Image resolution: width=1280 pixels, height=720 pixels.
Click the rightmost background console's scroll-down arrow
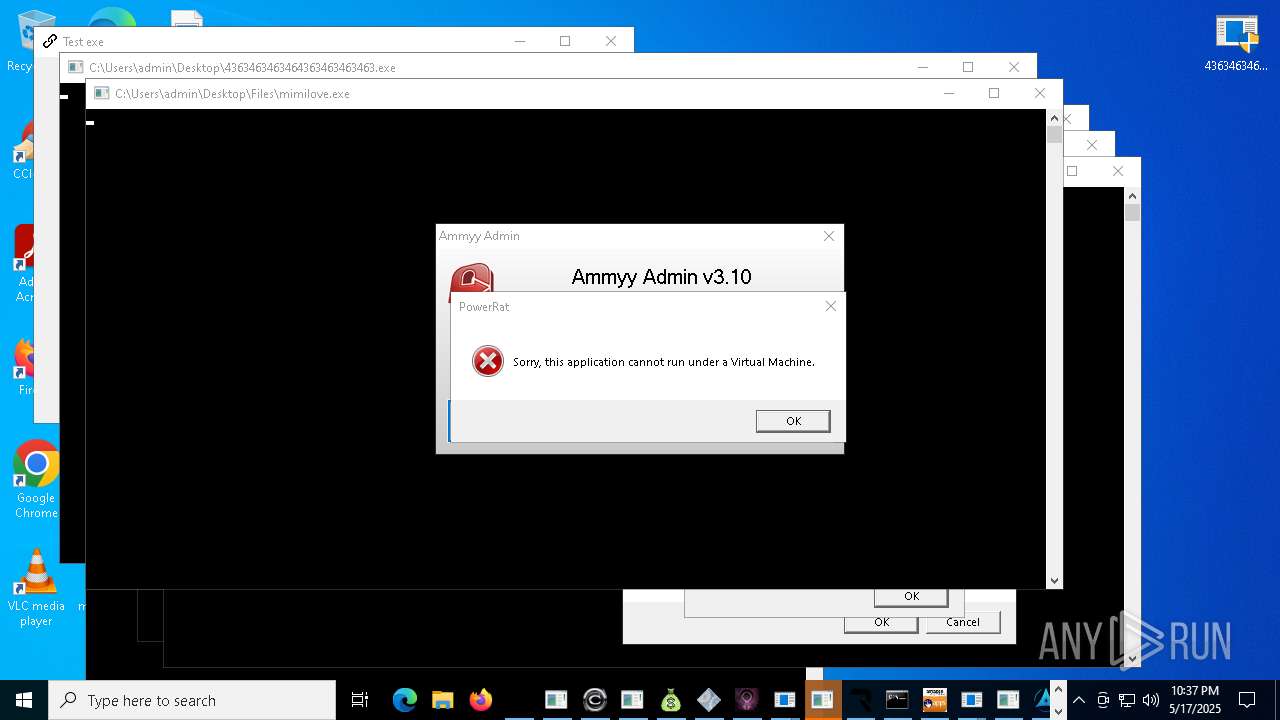pos(1132,659)
